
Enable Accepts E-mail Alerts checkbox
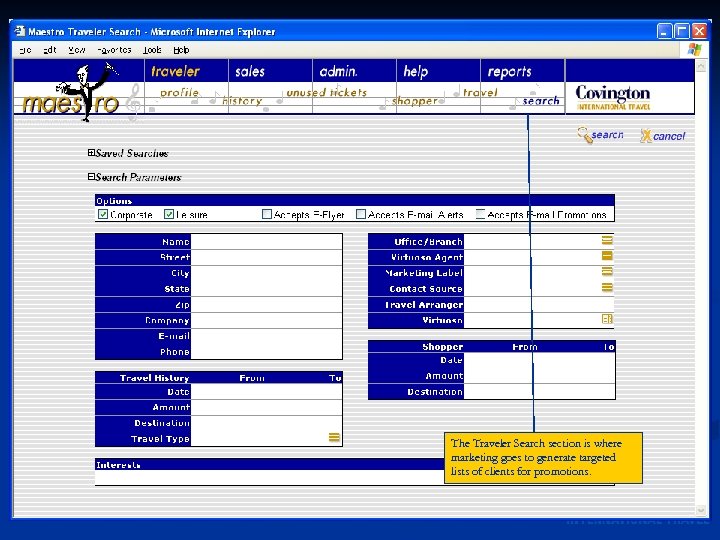tap(361, 214)
